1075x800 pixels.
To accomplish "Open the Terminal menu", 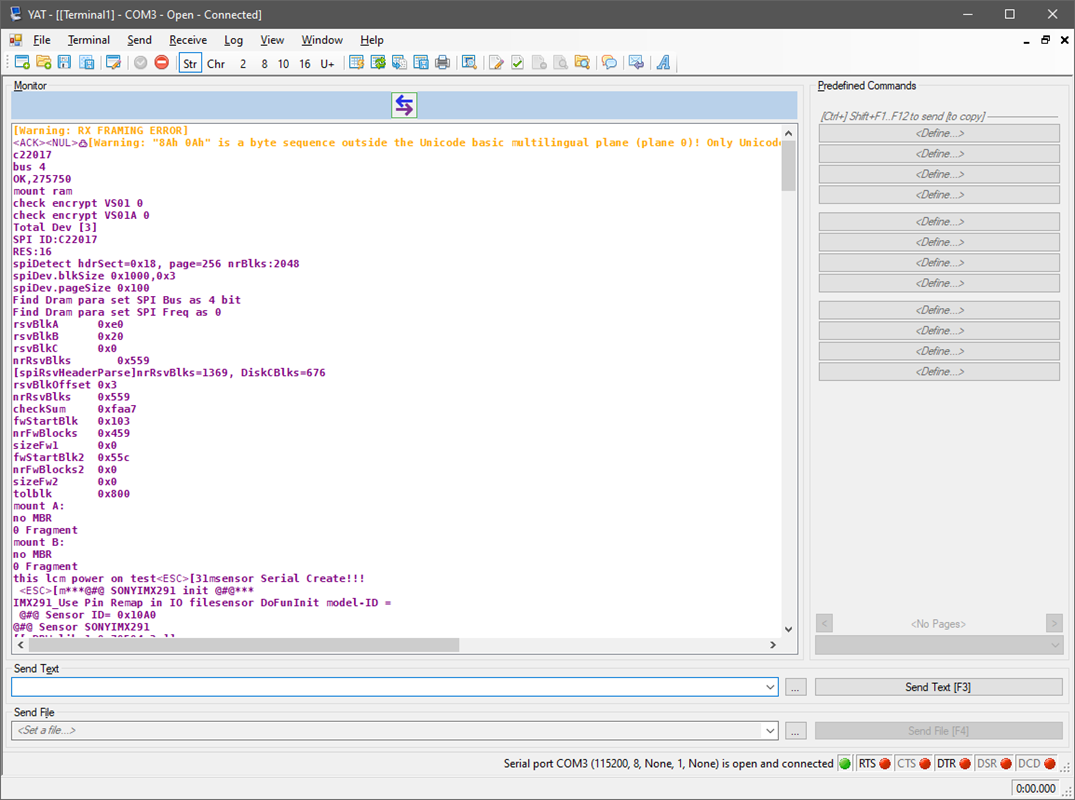I will [89, 40].
